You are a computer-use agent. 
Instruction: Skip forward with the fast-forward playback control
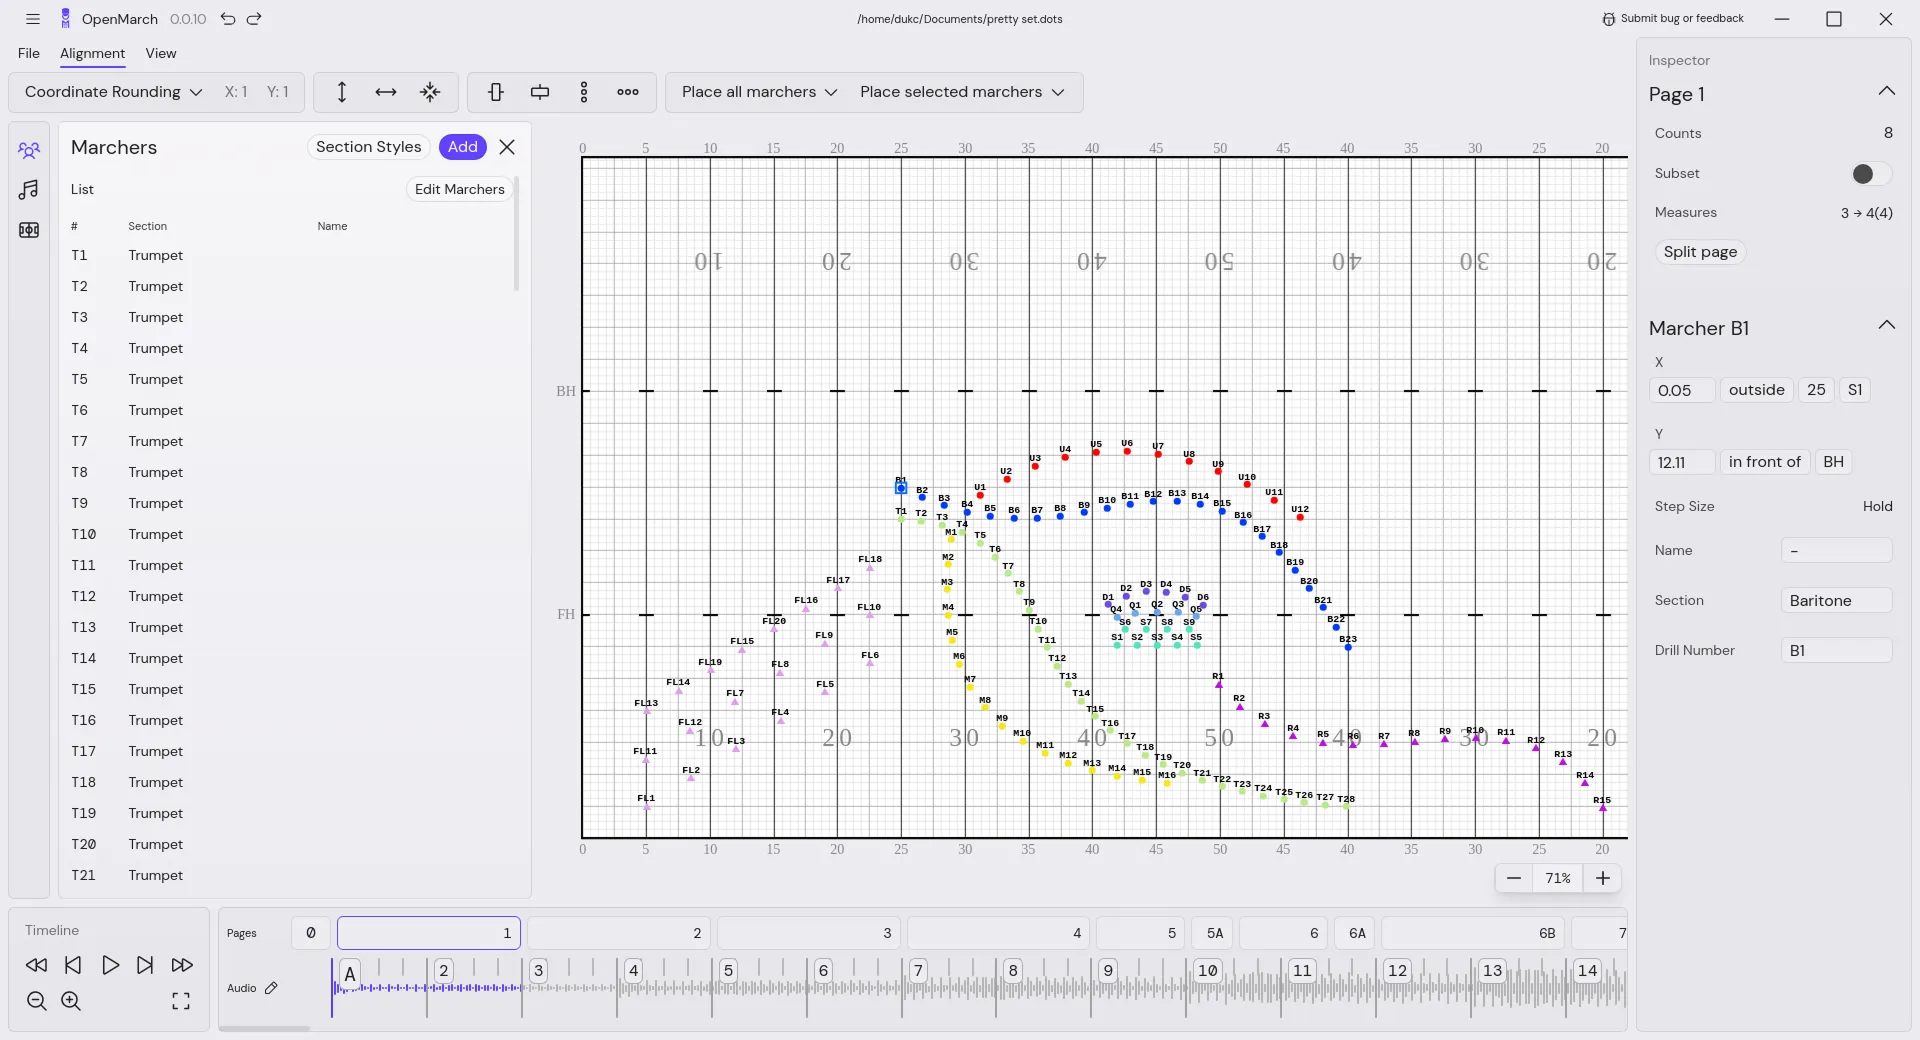pos(182,965)
